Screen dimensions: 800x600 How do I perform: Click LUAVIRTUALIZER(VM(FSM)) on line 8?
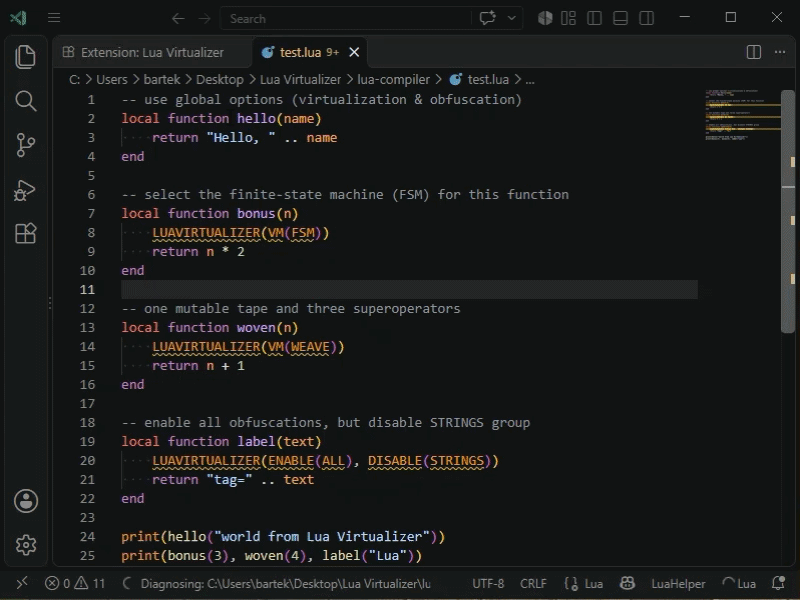click(x=240, y=233)
